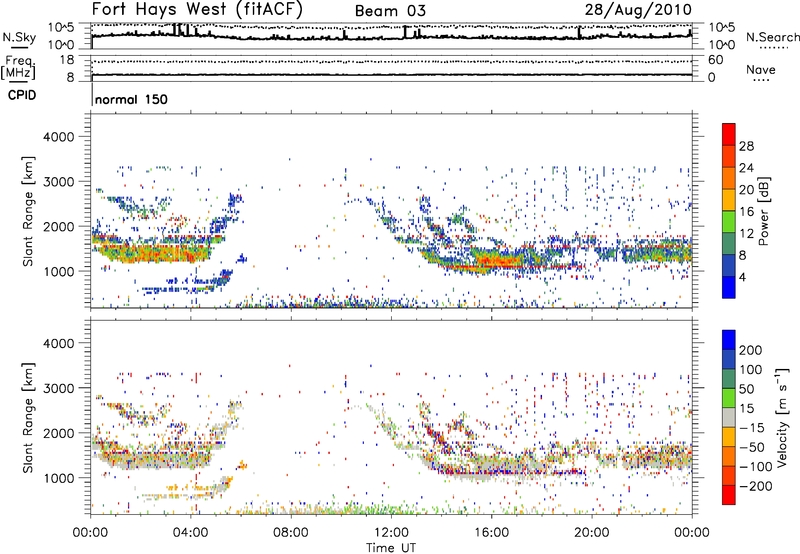
Task: Click the red segment of Power color bar
Action: pyautogui.click(x=729, y=134)
